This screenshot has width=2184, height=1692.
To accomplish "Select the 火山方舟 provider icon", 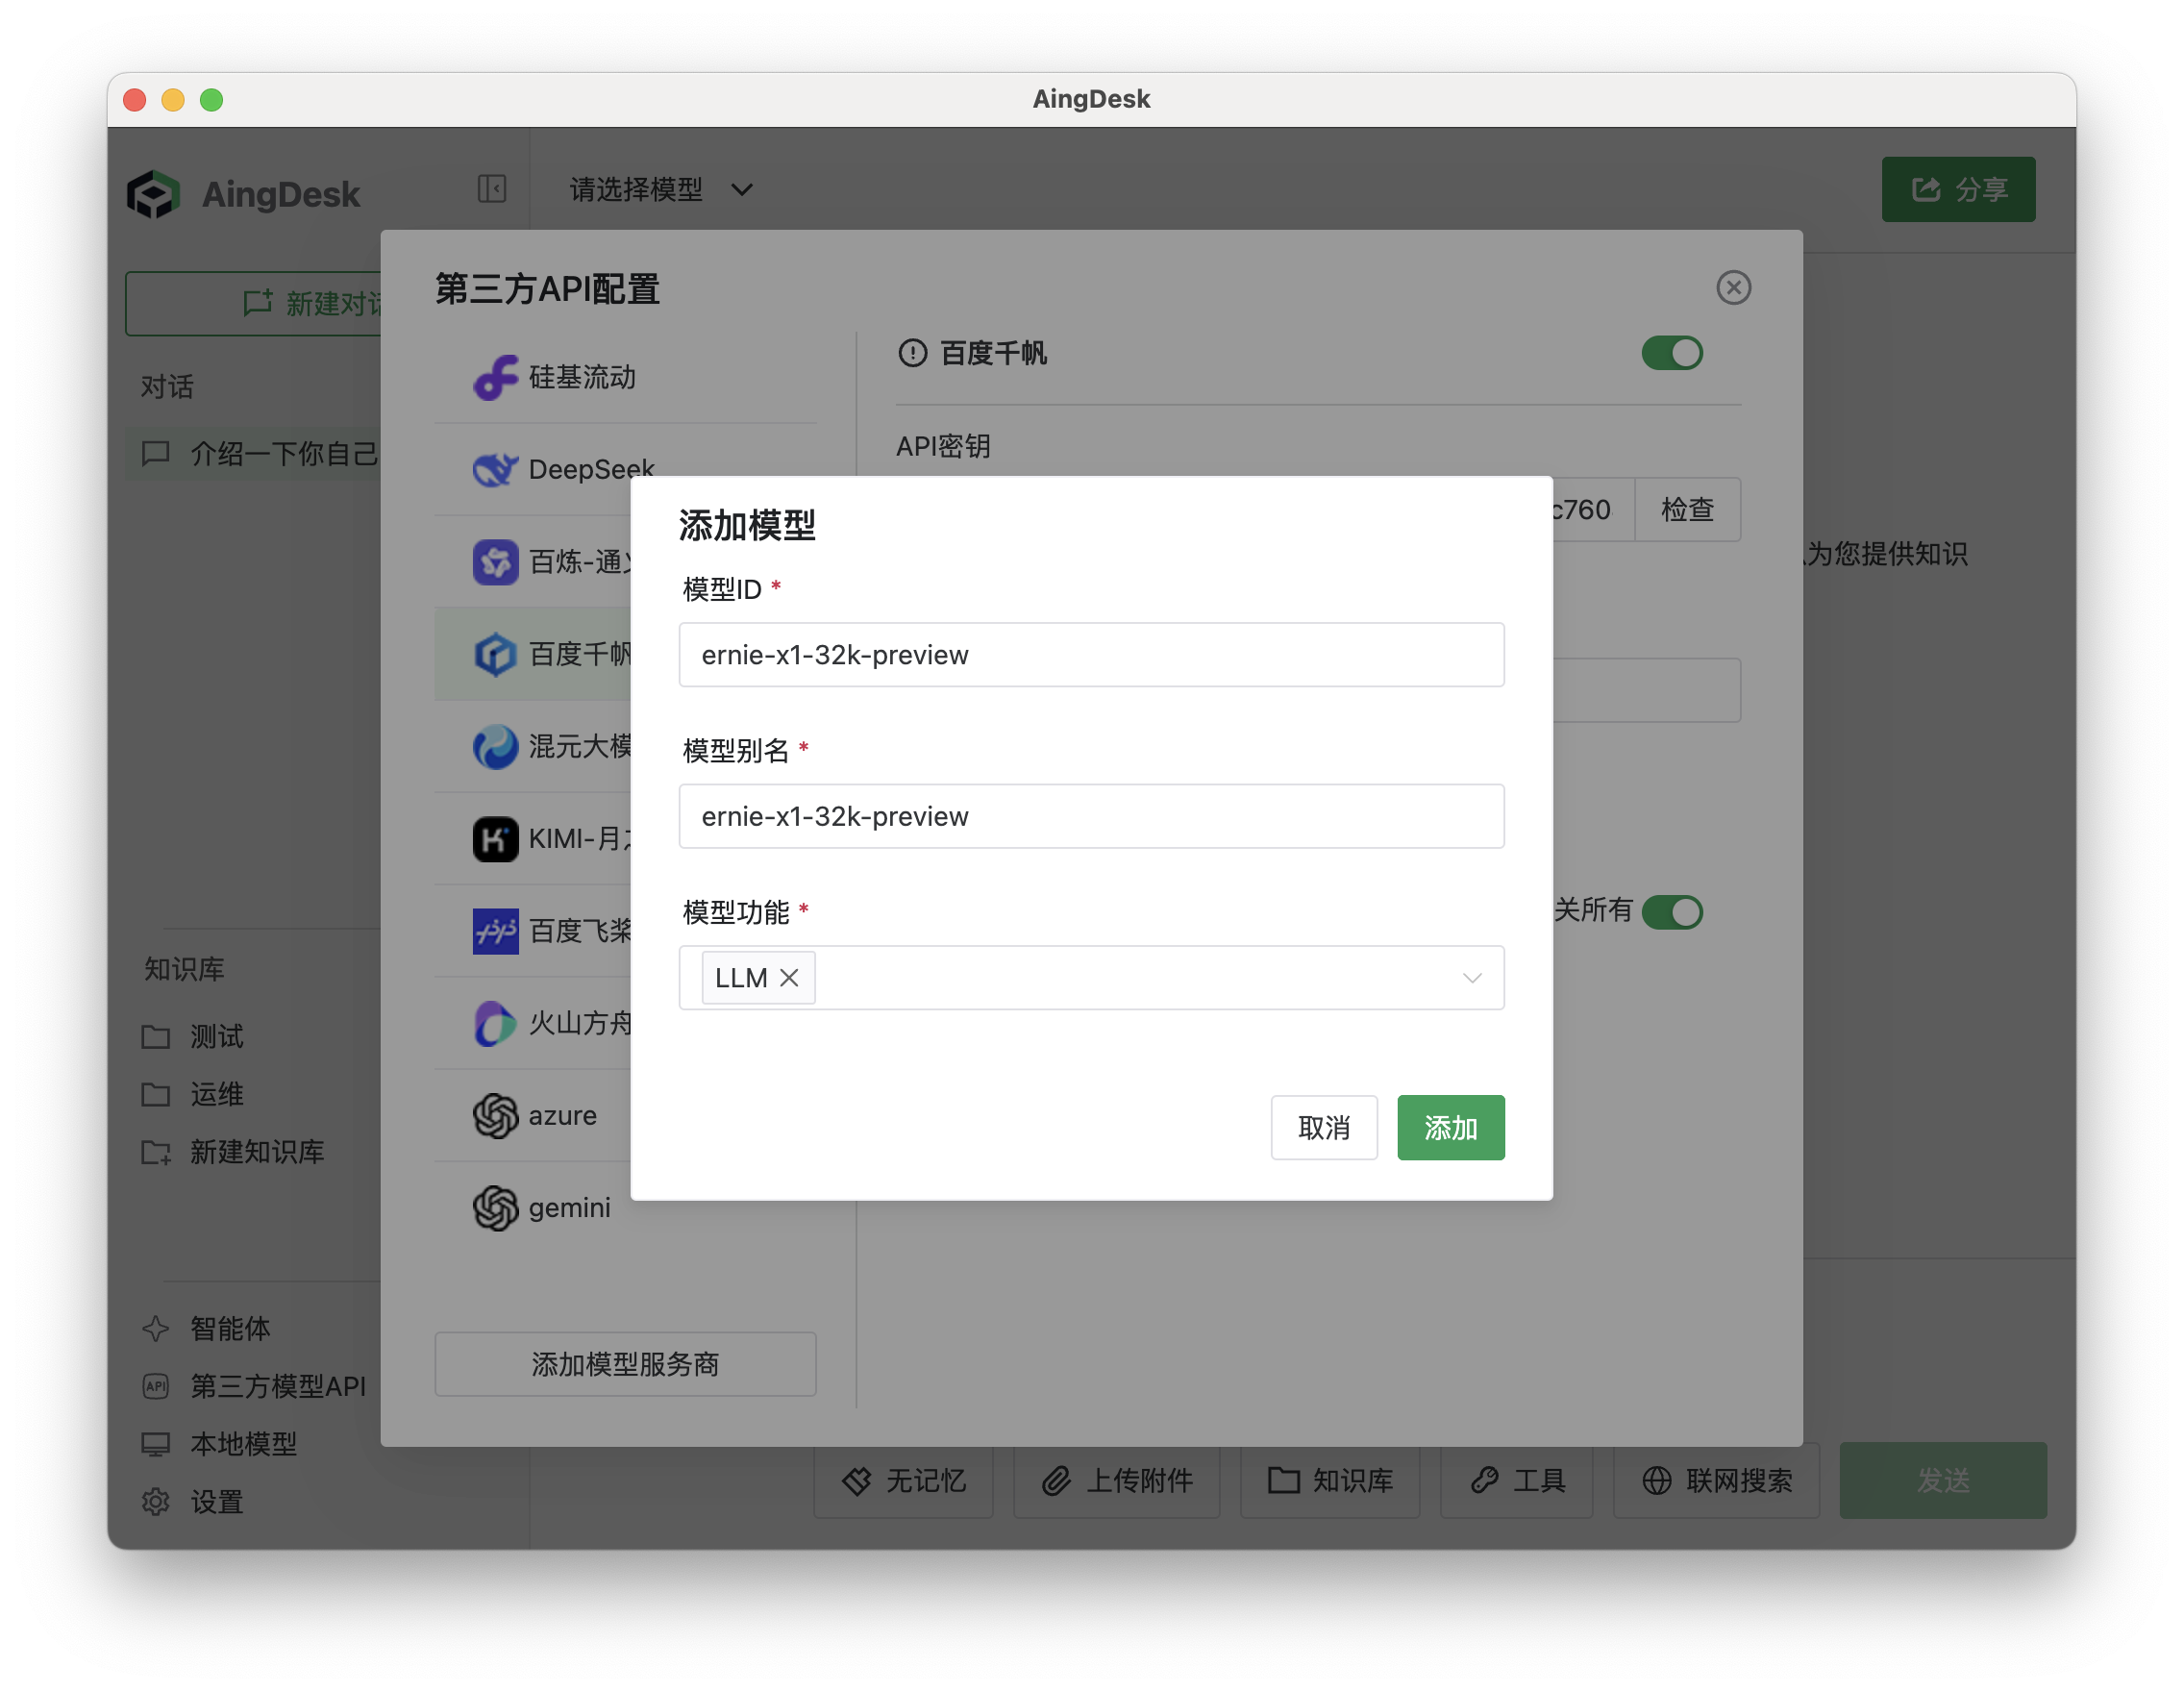I will click(x=497, y=1023).
